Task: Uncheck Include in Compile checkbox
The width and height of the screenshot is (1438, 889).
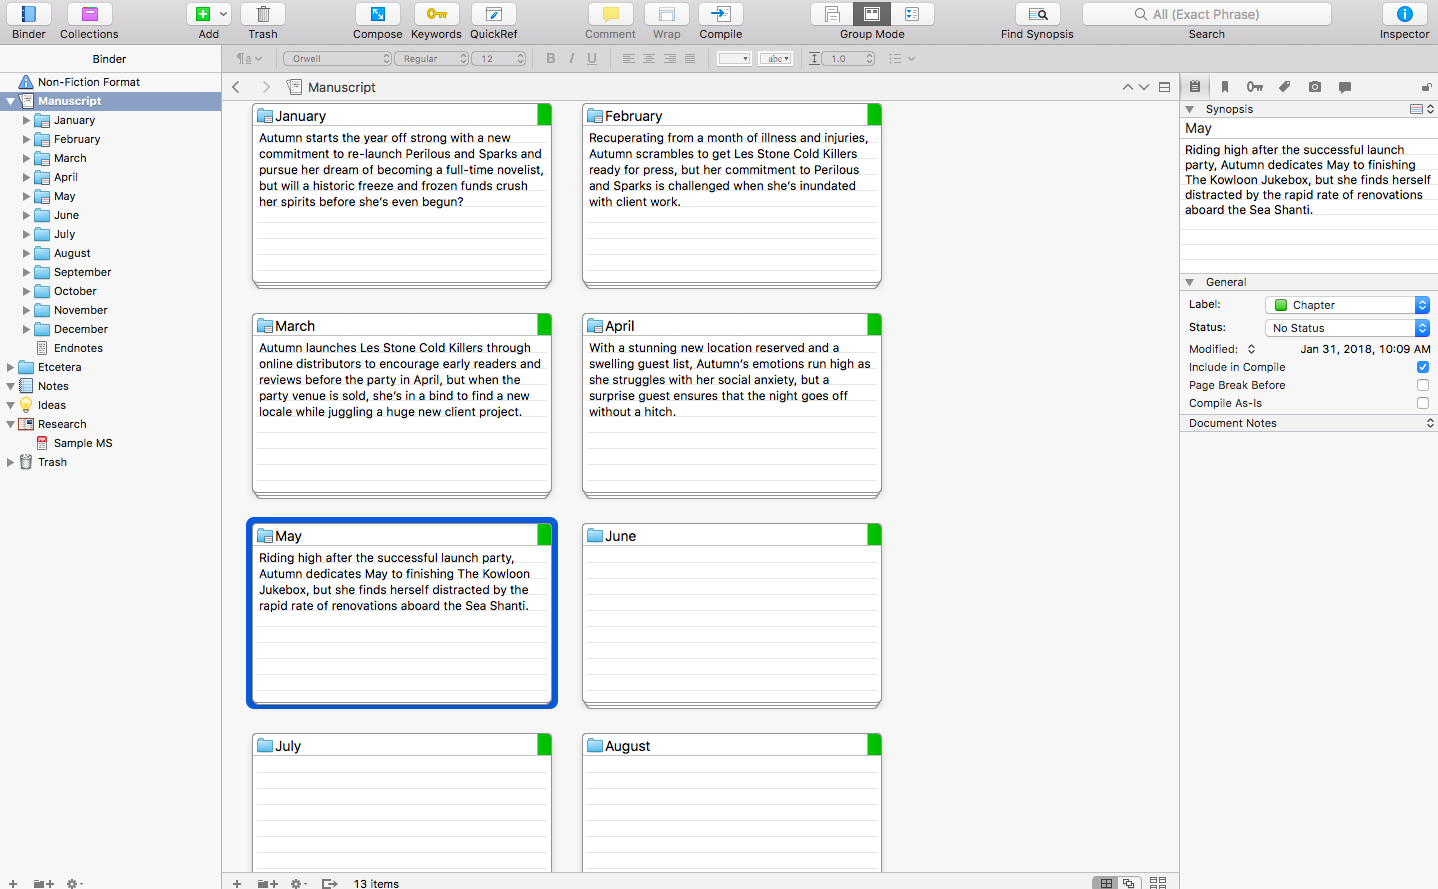Action: pyautogui.click(x=1422, y=367)
